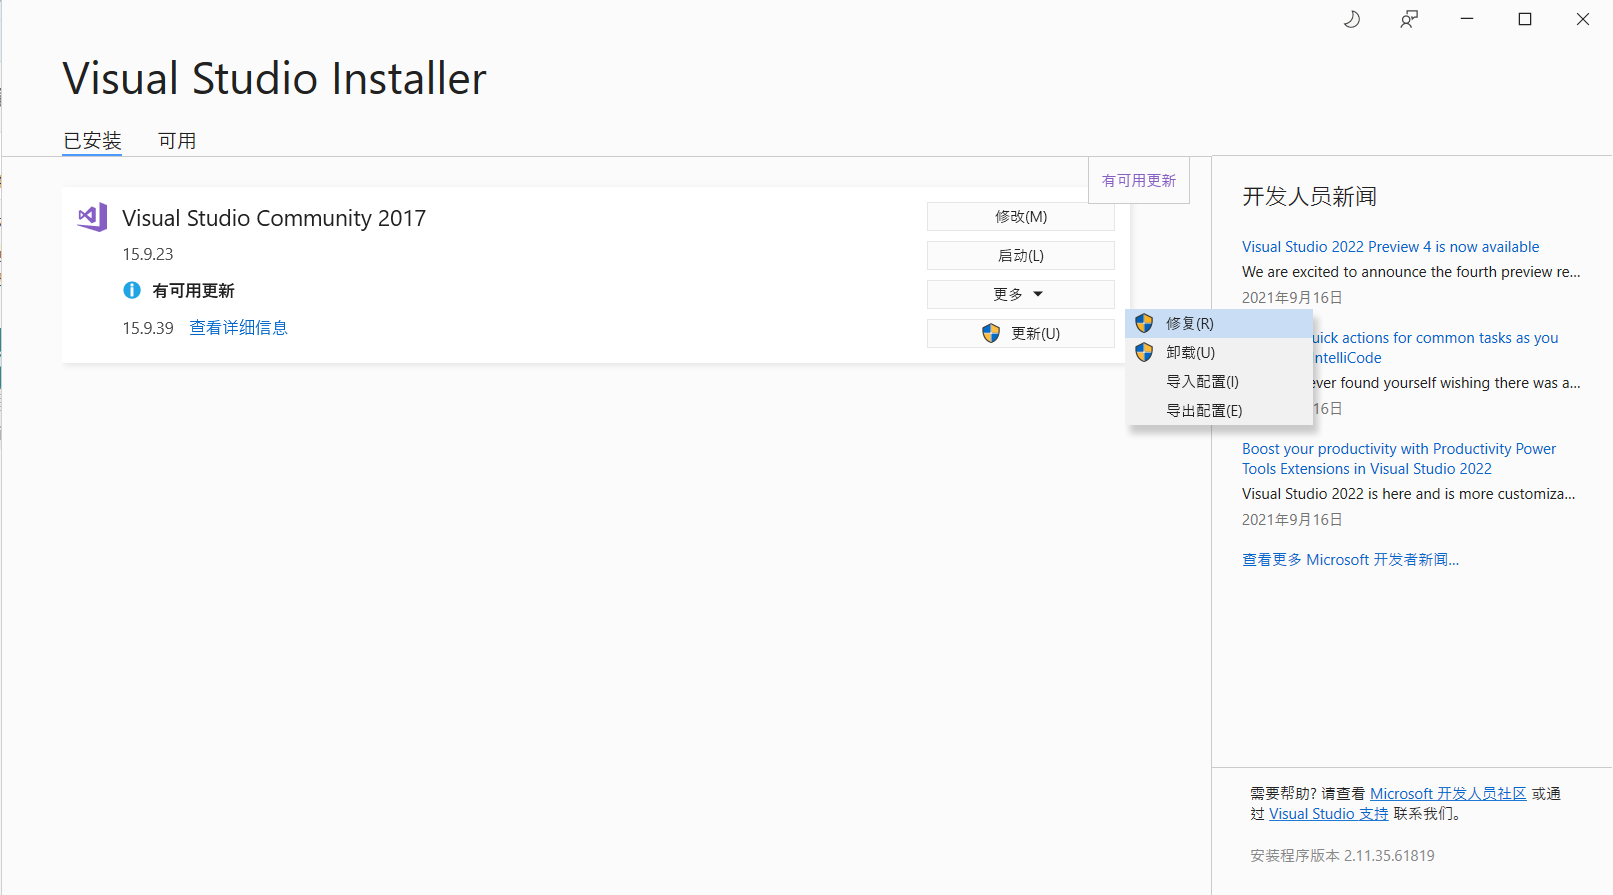Choose 导入配置(I) from the menu
This screenshot has width=1613, height=895.
point(1219,381)
